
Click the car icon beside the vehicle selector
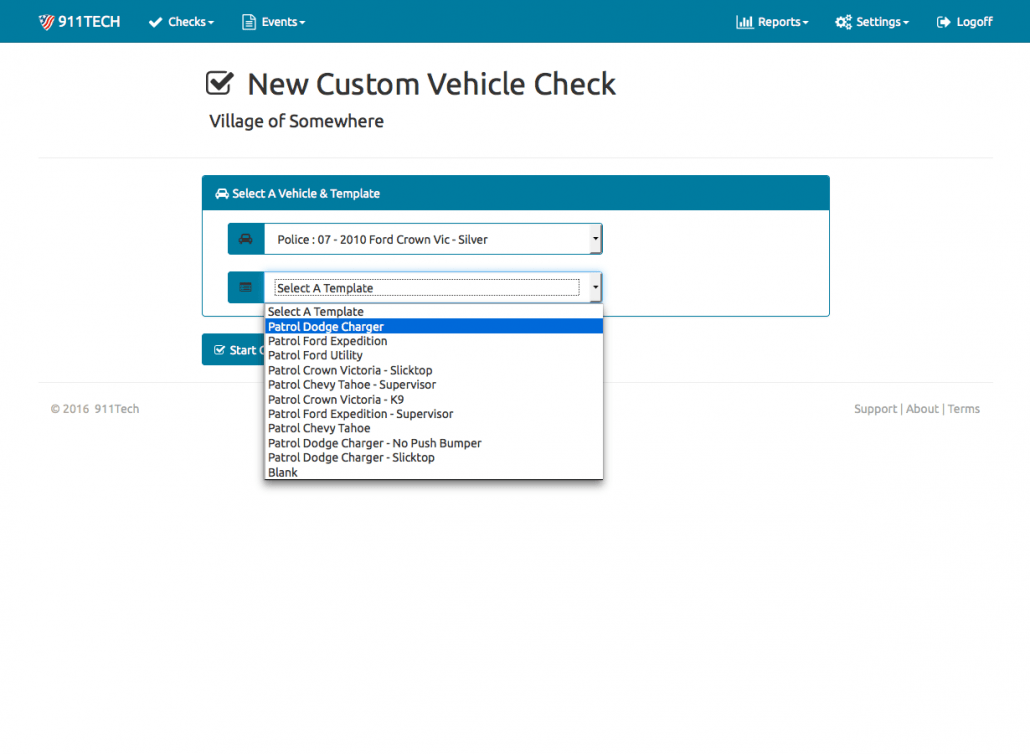[245, 239]
